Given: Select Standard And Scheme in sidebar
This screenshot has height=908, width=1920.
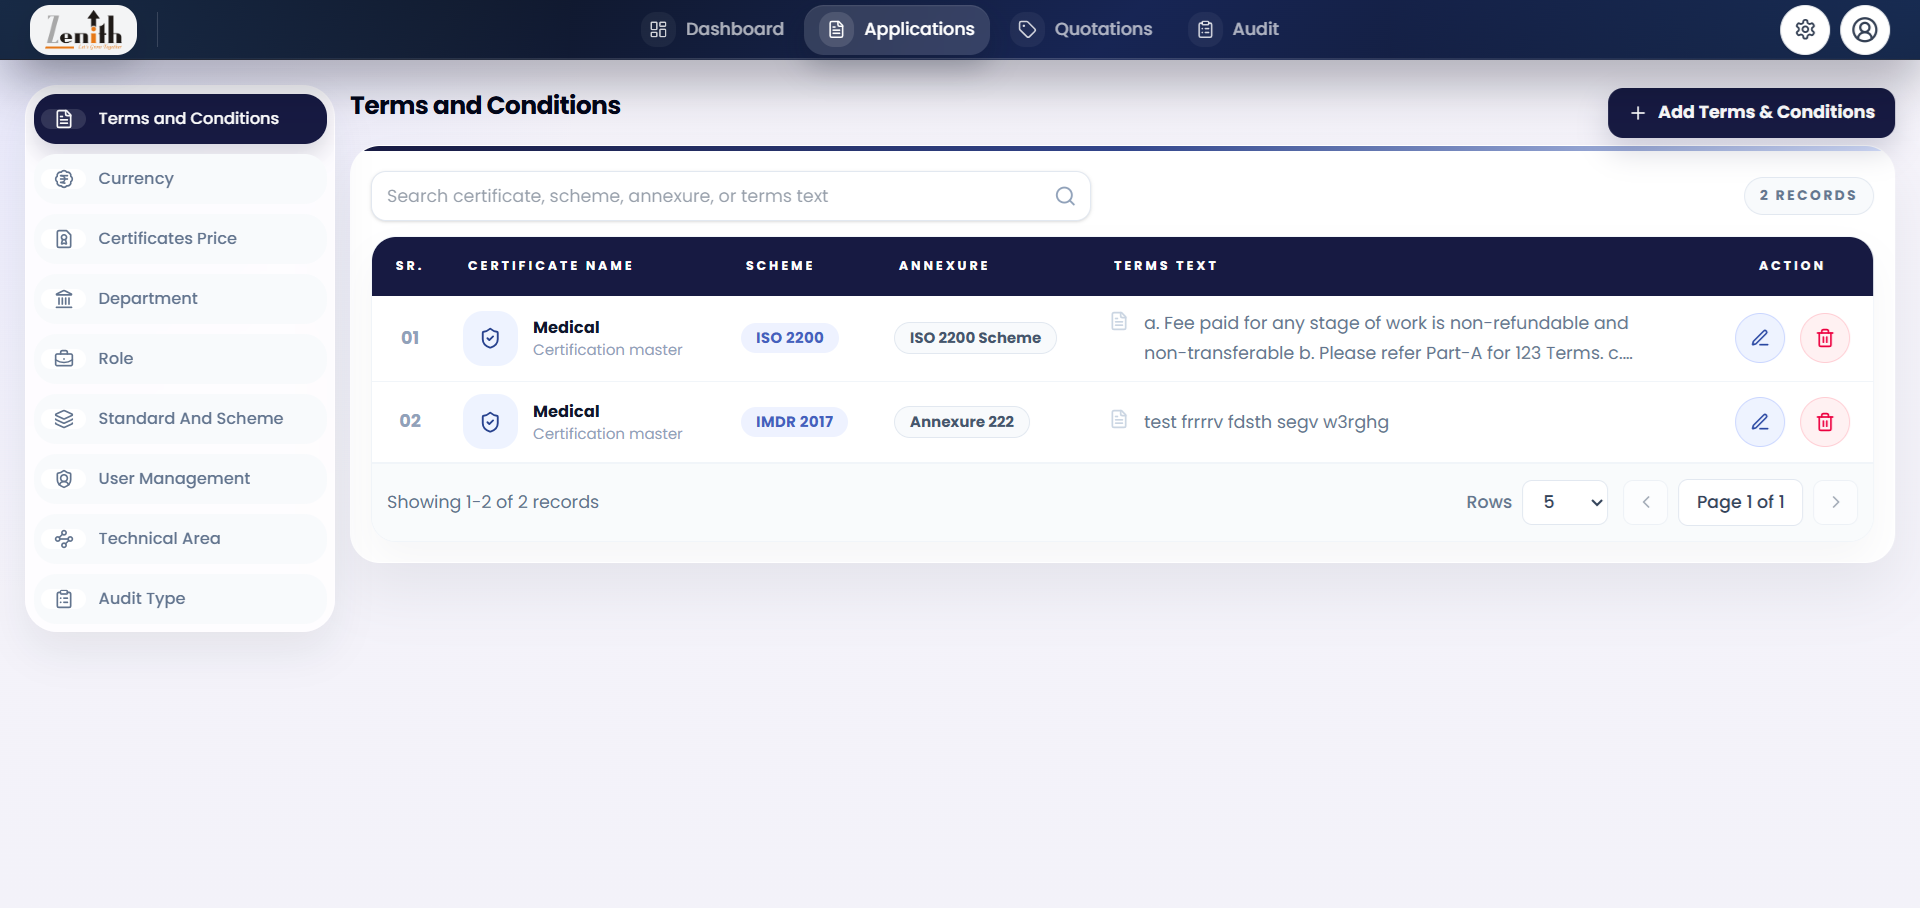Looking at the screenshot, I should click(180, 419).
